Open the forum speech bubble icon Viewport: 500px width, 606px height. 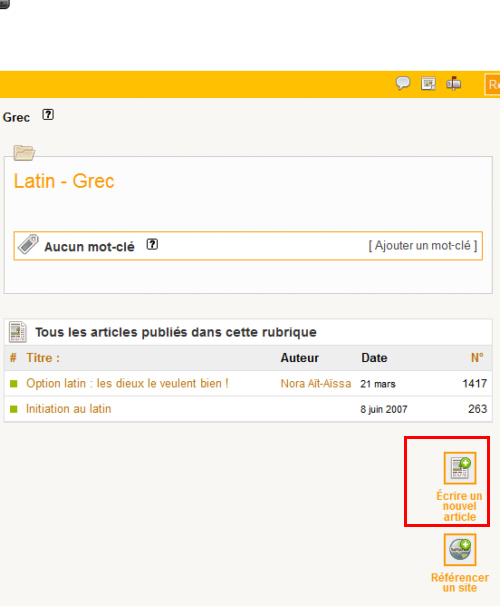[403, 83]
